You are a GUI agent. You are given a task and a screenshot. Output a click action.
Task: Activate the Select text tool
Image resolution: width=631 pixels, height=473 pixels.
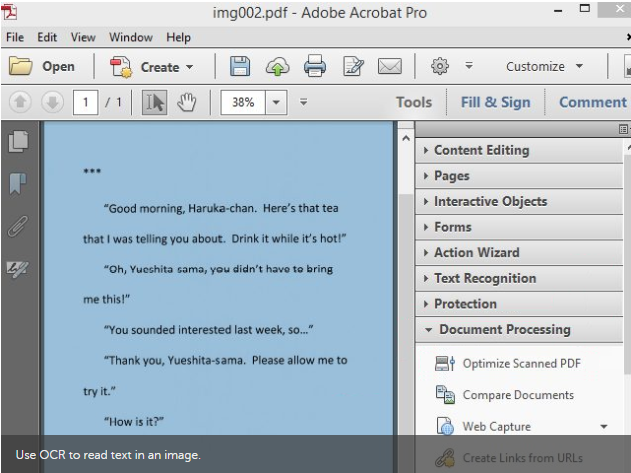click(x=155, y=102)
